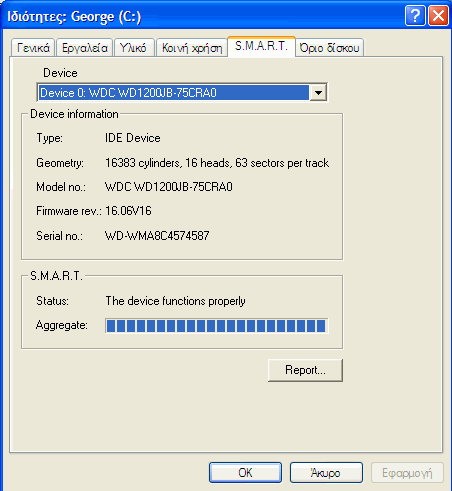452x491 pixels.
Task: Click the firmware revision 16.06V16
Action: pyautogui.click(x=128, y=211)
